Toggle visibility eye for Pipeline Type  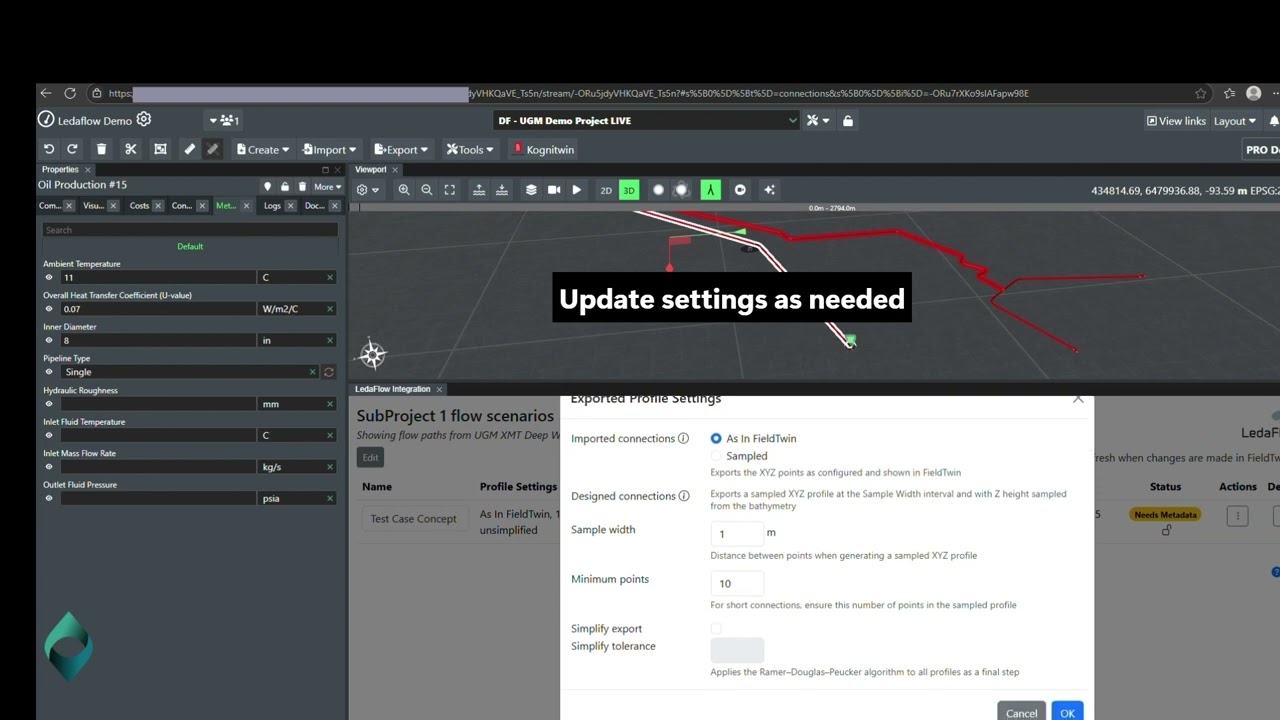point(49,372)
